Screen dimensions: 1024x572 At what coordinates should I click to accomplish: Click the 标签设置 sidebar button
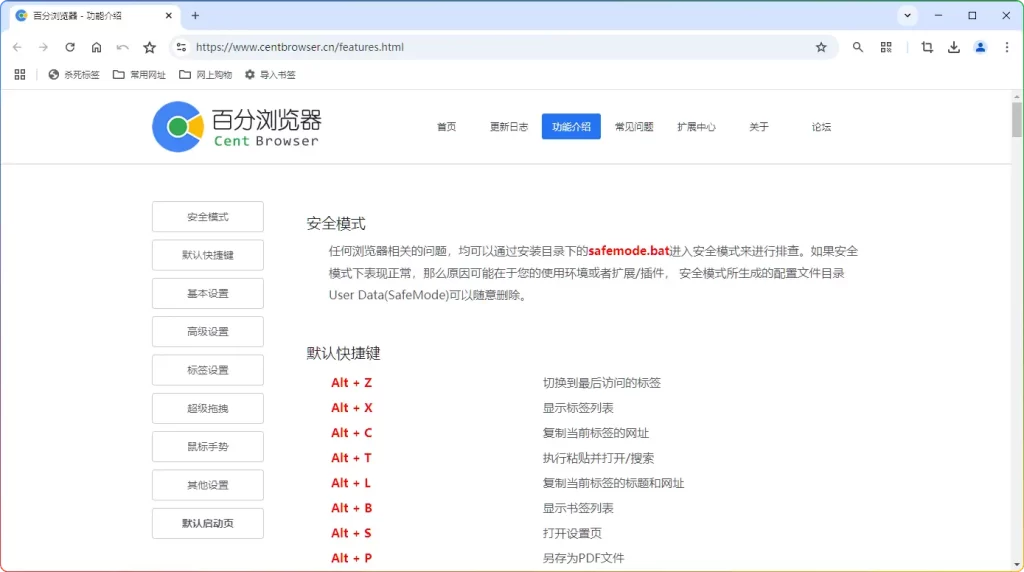208,370
